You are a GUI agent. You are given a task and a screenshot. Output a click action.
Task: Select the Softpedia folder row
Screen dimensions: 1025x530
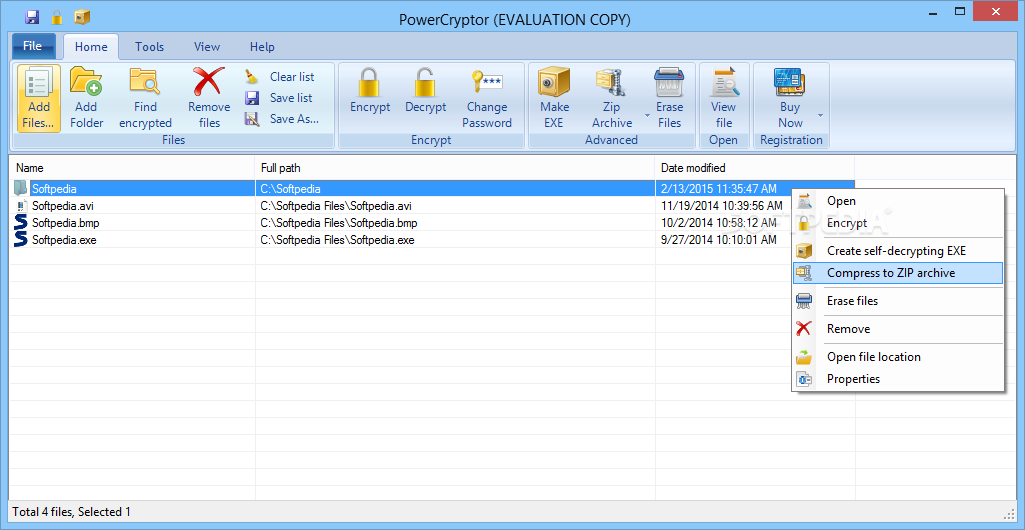click(x=433, y=189)
